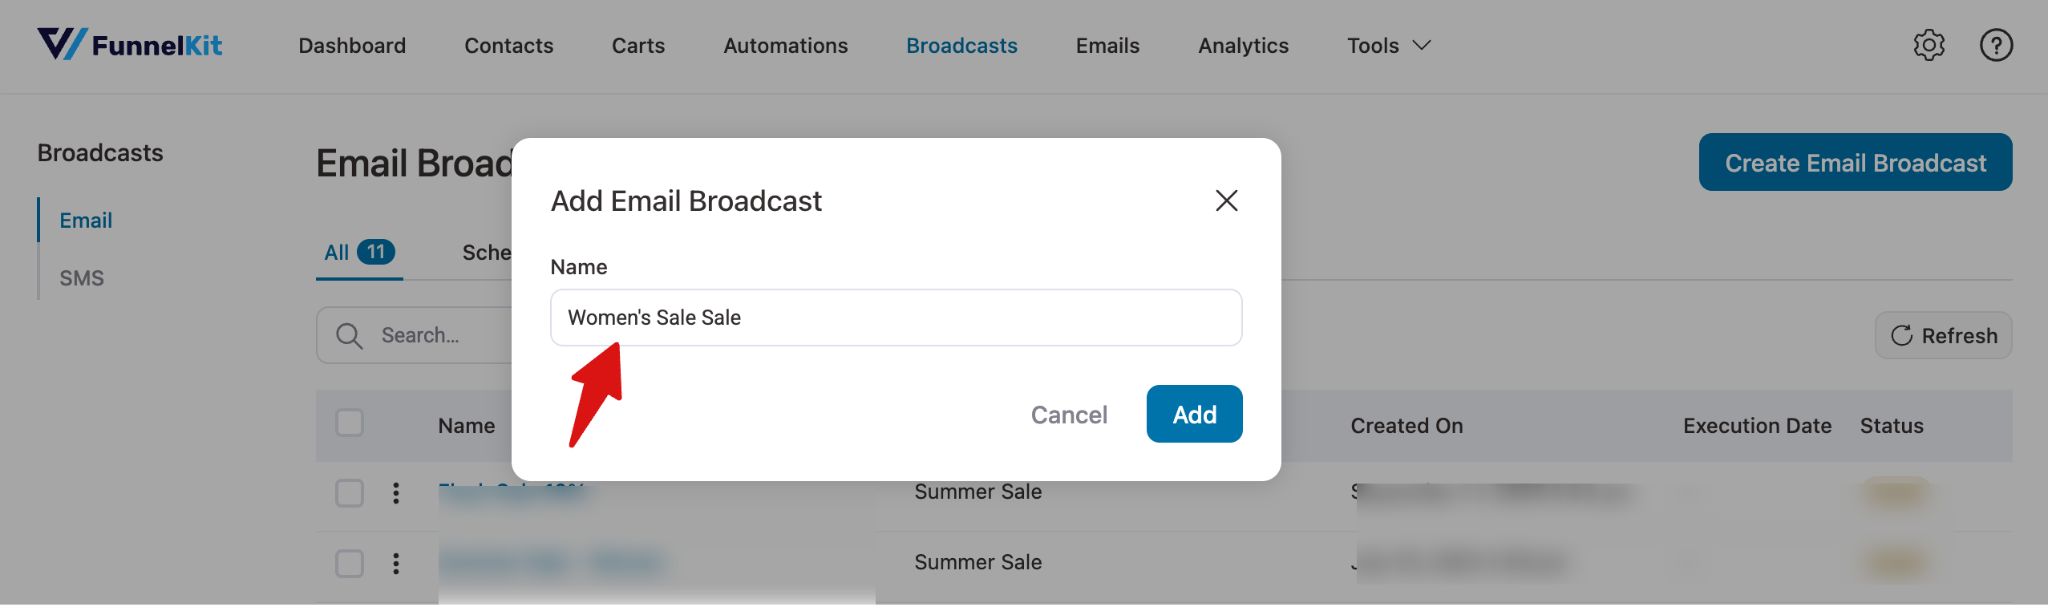Select the All tab showing 11 broadcasts

tap(357, 252)
